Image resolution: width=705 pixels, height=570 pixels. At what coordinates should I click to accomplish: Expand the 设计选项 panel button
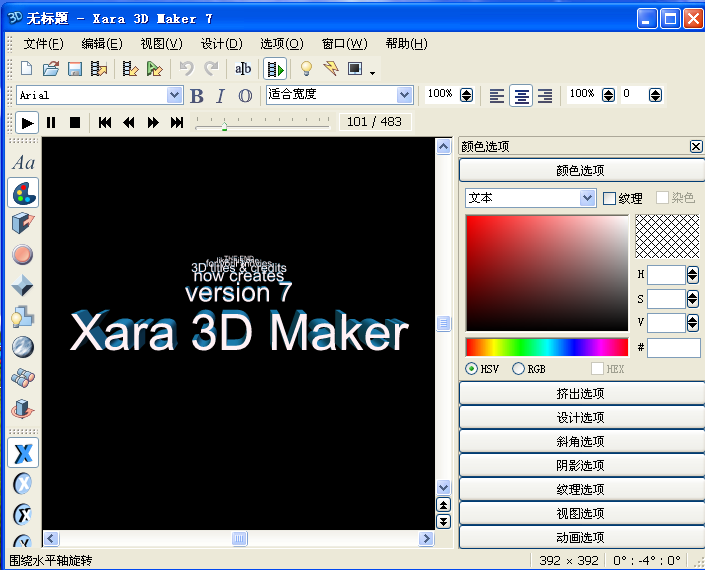point(581,418)
